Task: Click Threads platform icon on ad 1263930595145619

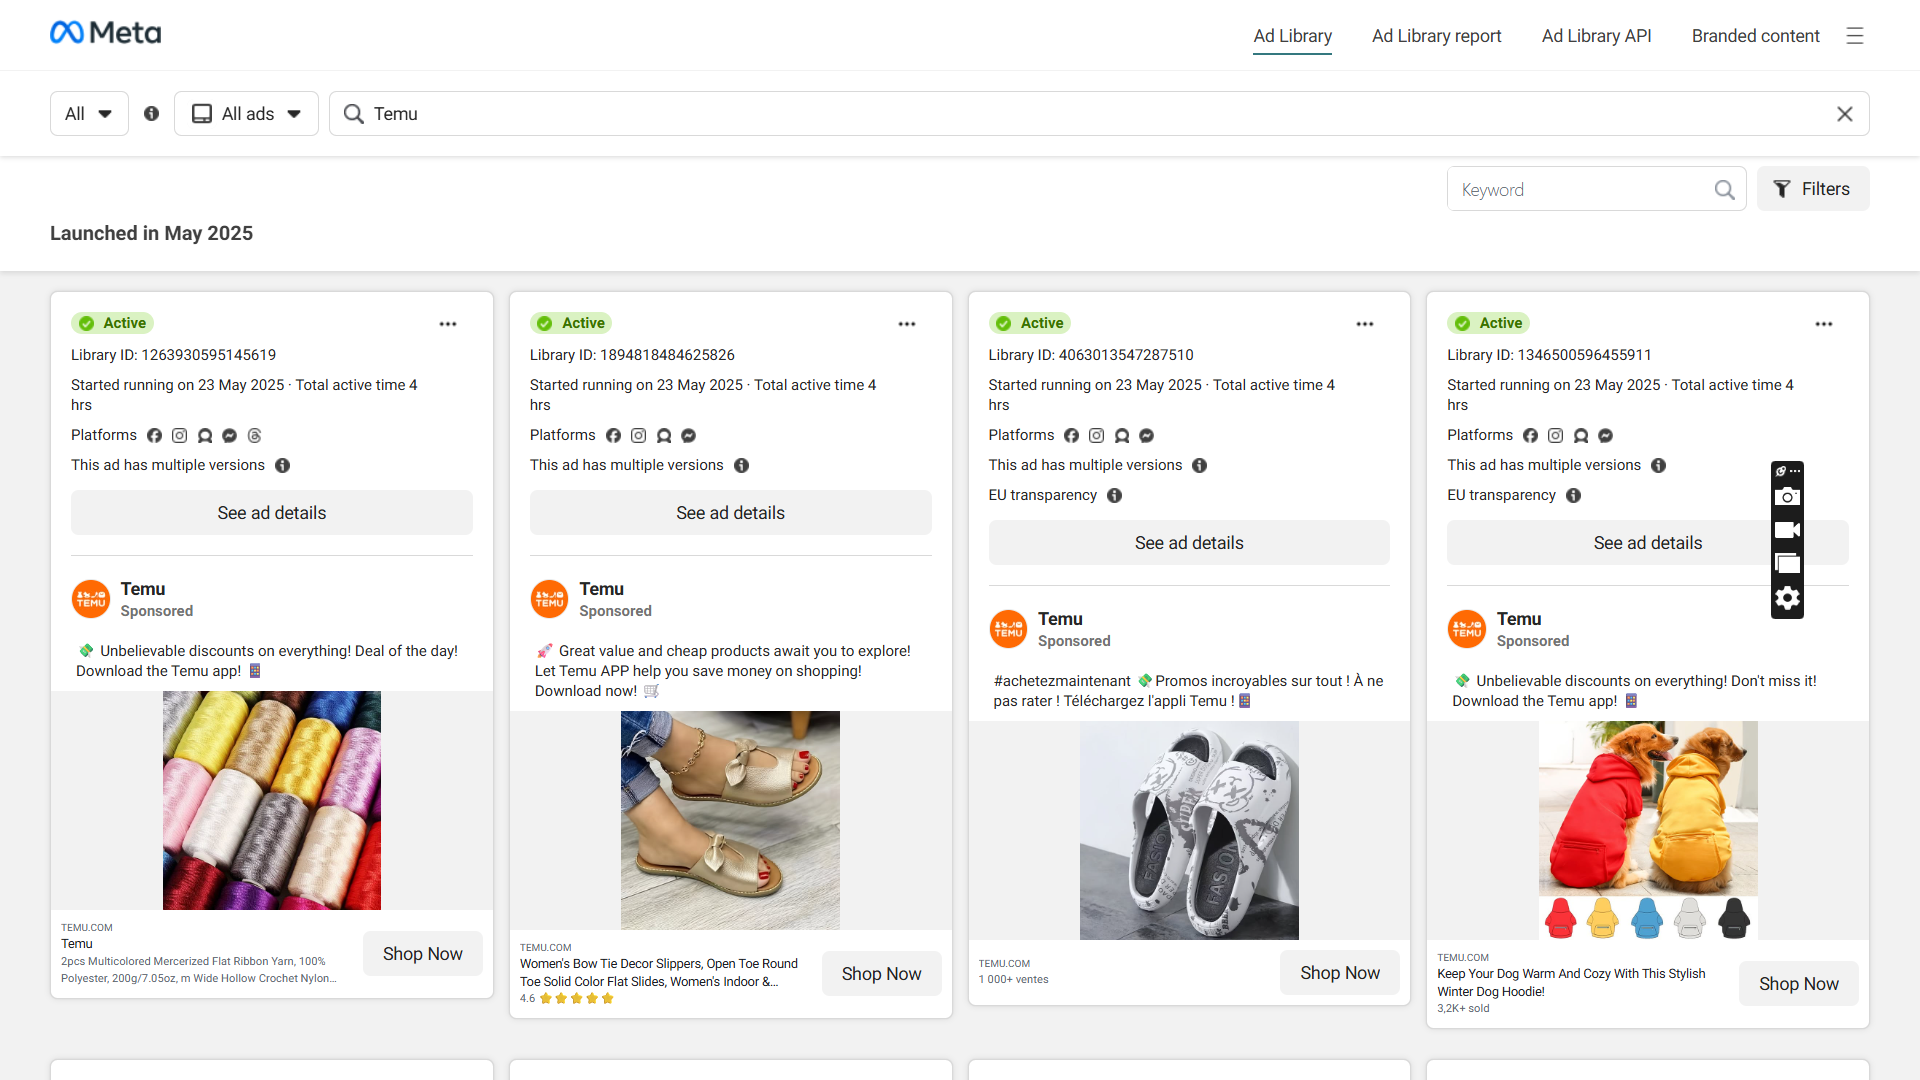Action: (x=254, y=436)
